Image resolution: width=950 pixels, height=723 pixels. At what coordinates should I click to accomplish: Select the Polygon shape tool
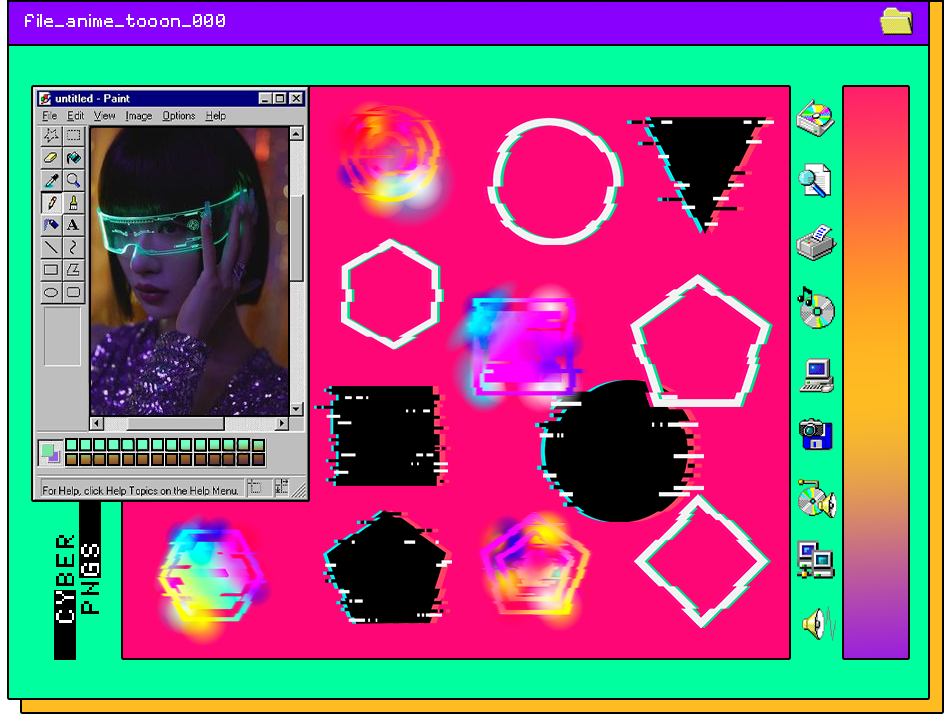[73, 270]
